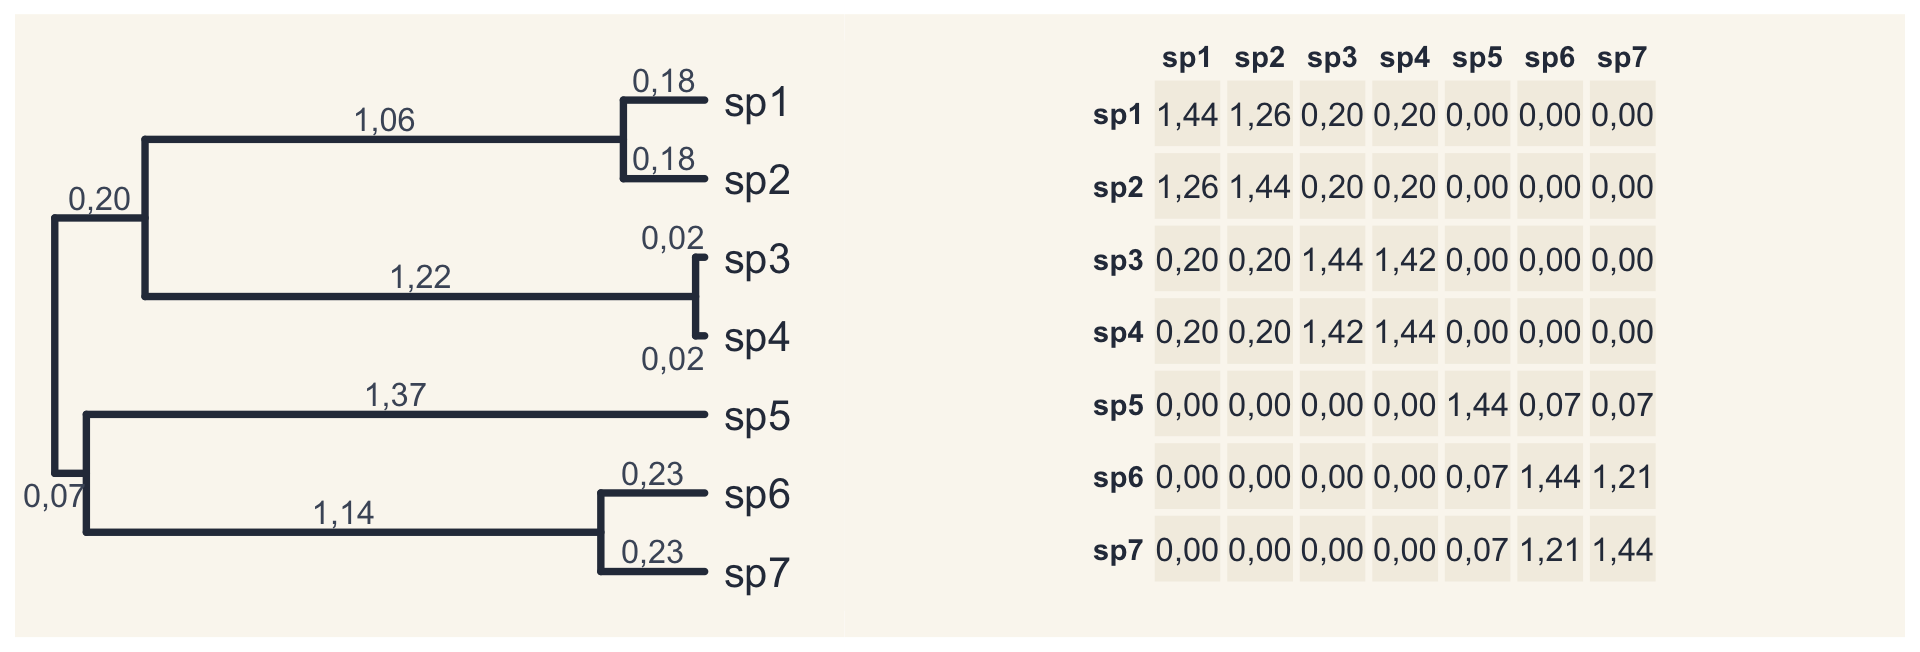1920x652 pixels.
Task: Select the sp7 column header in matrix
Action: [x=1622, y=58]
